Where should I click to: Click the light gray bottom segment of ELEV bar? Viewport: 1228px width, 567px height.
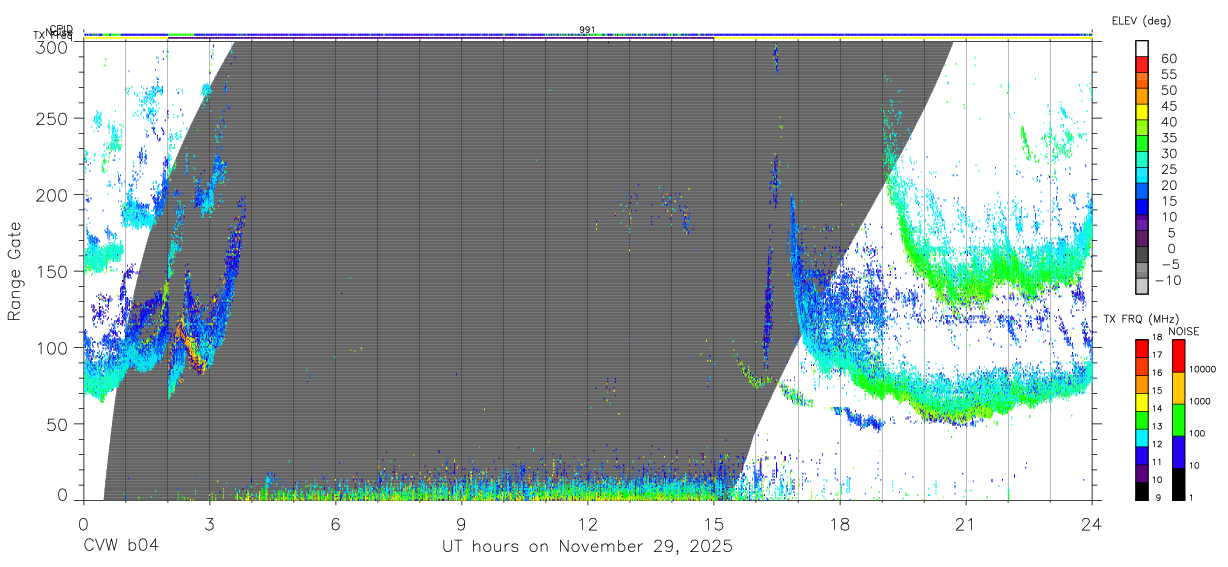[x=1142, y=287]
